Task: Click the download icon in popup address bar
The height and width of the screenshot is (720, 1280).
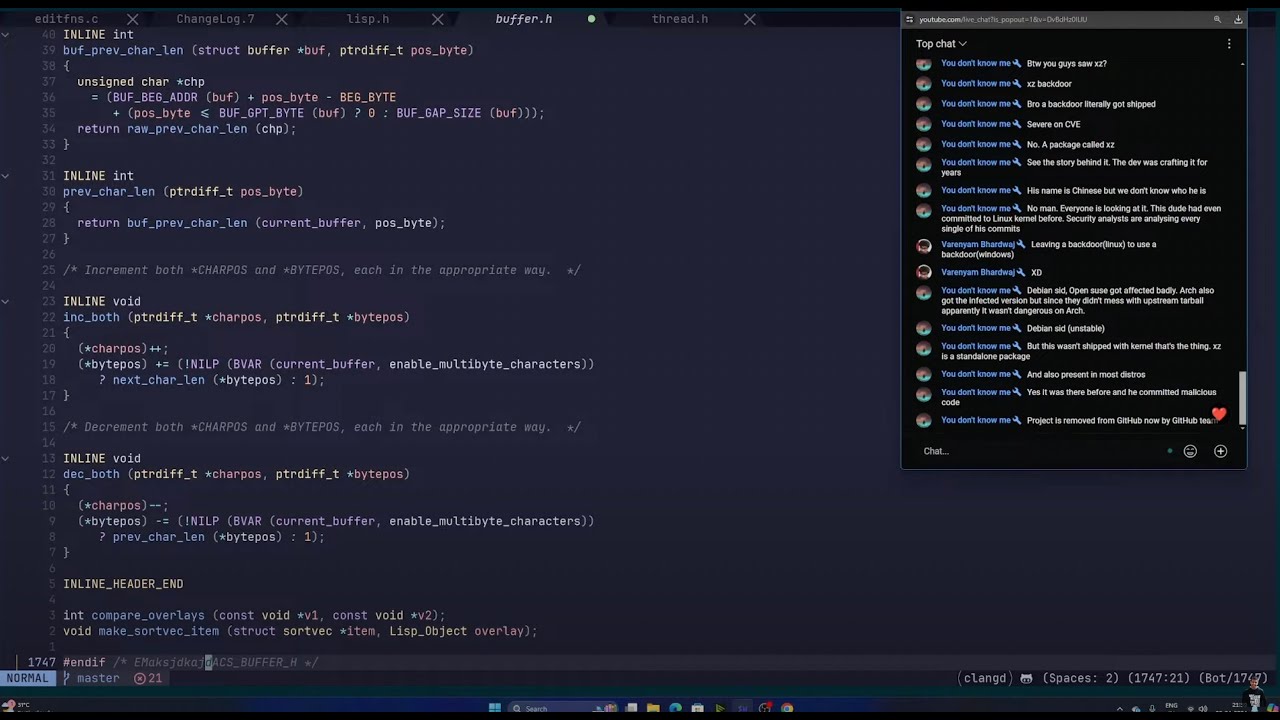Action: pyautogui.click(x=1238, y=19)
